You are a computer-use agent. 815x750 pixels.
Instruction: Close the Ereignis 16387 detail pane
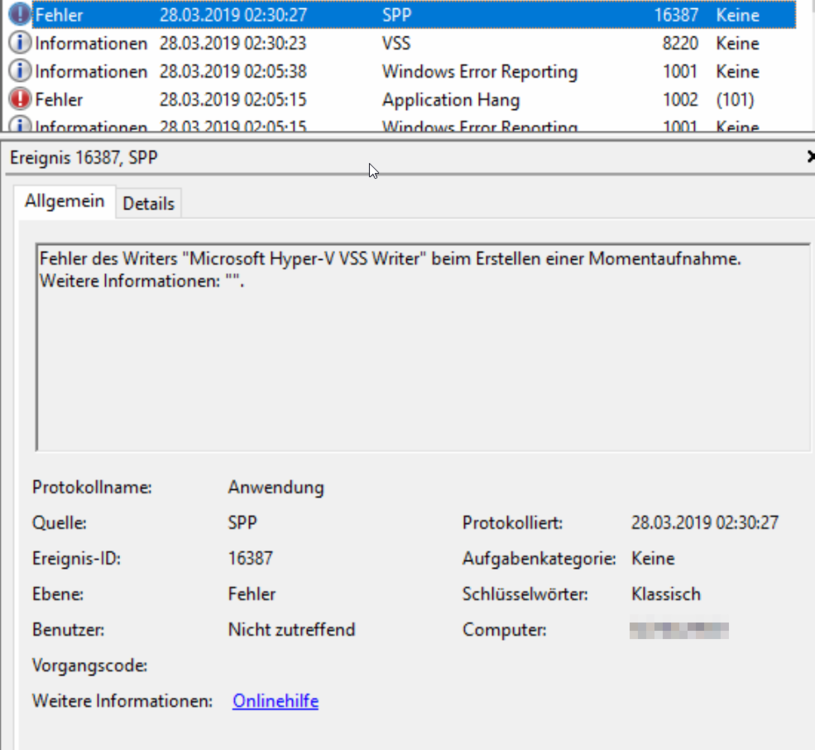click(809, 157)
